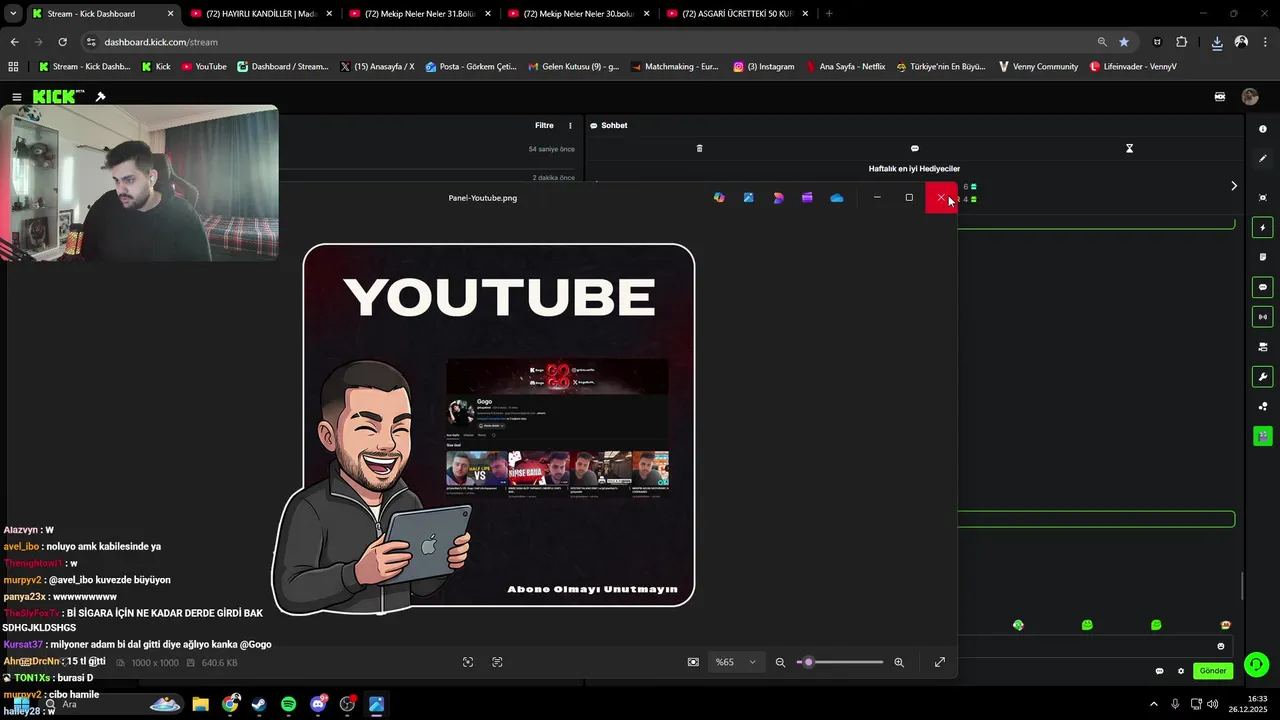Viewport: 1280px width, 720px height.
Task: Switch to the Mekip Neler Neler 30.bölüm tab
Action: (579, 14)
